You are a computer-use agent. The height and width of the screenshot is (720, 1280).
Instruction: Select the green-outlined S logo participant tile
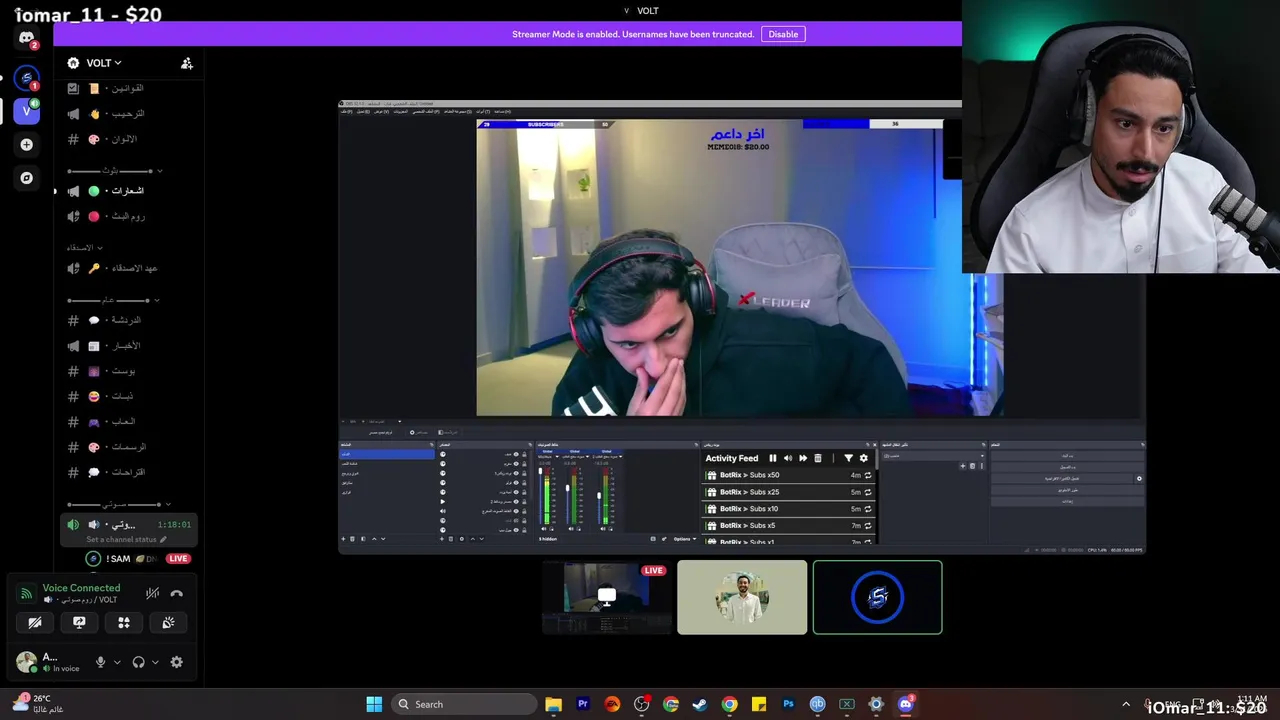pos(877,597)
